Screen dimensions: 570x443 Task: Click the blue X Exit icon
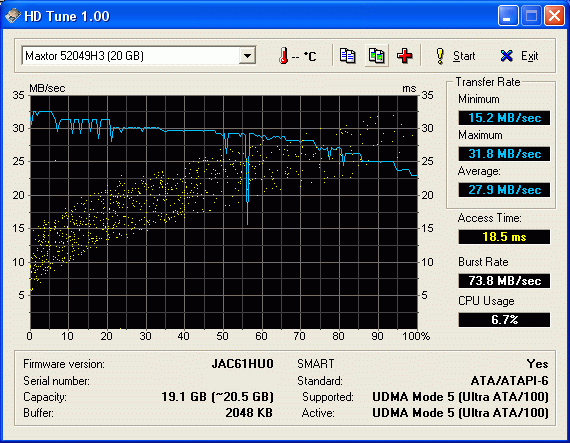(506, 56)
